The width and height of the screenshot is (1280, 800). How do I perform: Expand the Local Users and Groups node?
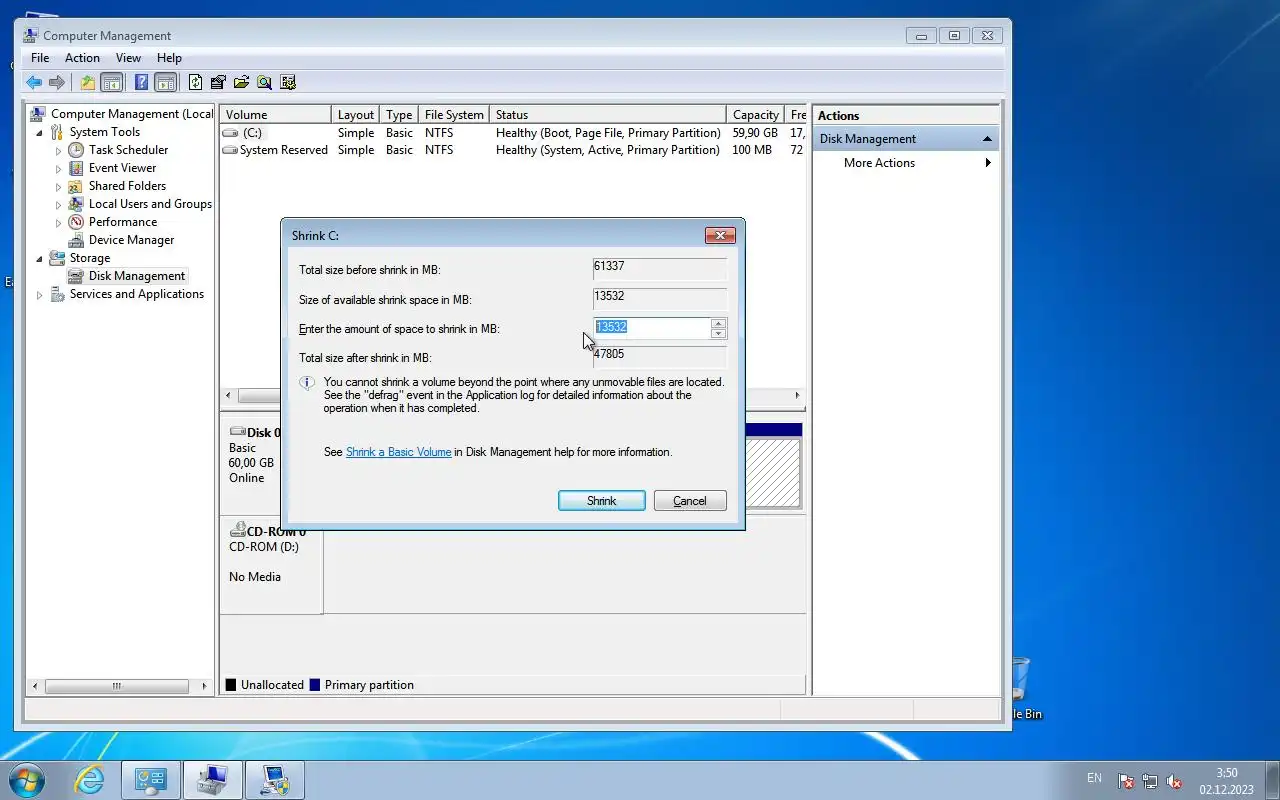click(58, 204)
